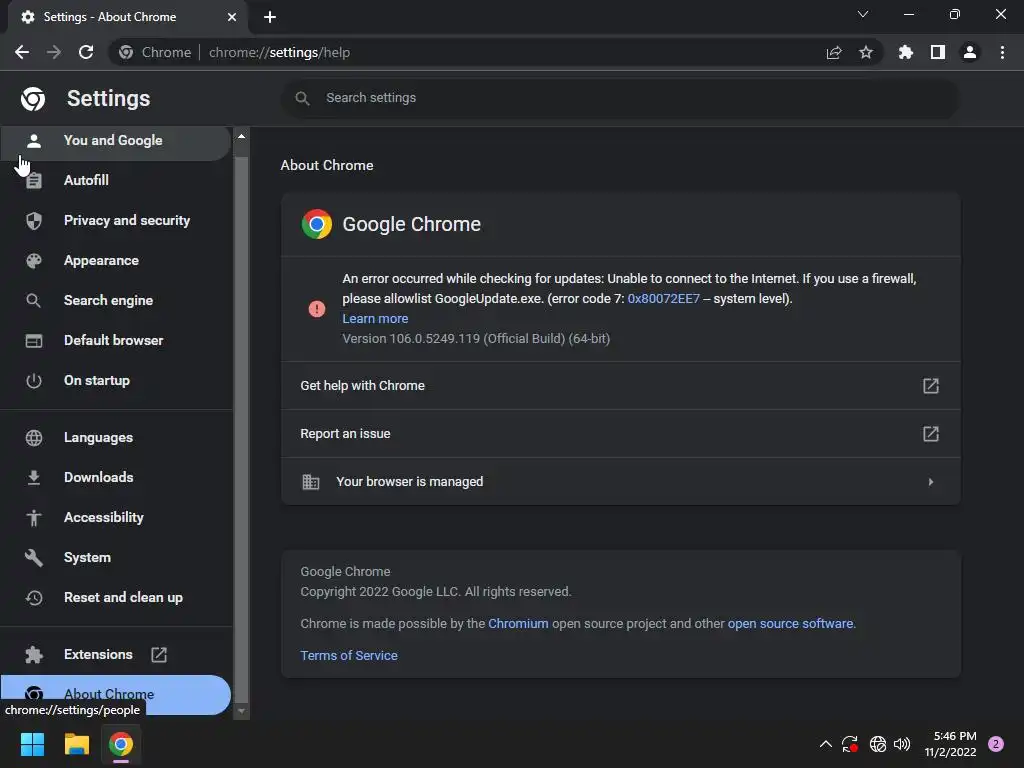Click the red update error icon
Viewport: 1024px width, 768px height.
coord(317,309)
